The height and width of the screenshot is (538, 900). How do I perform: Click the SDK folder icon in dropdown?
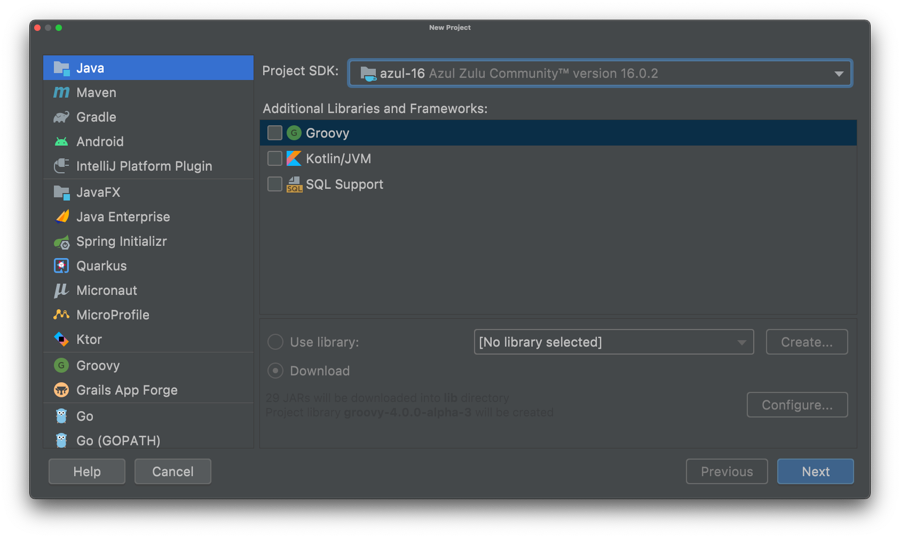[x=368, y=74]
